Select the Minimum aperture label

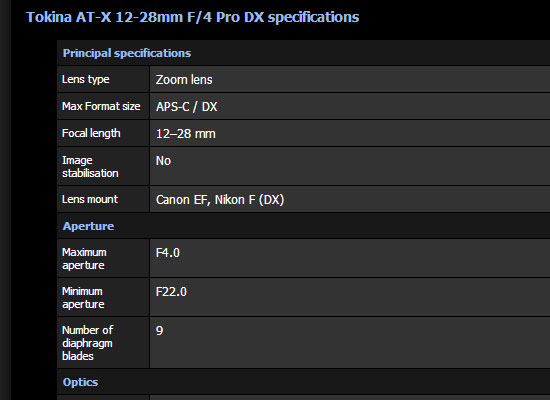click(x=83, y=298)
